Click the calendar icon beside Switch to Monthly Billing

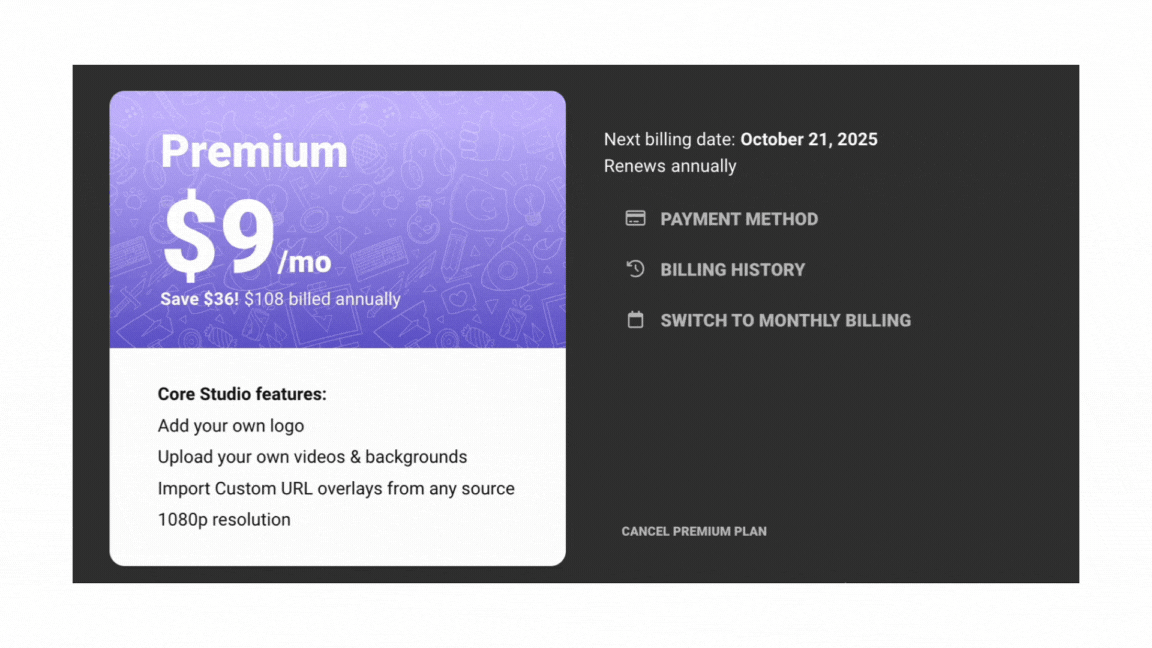636,320
